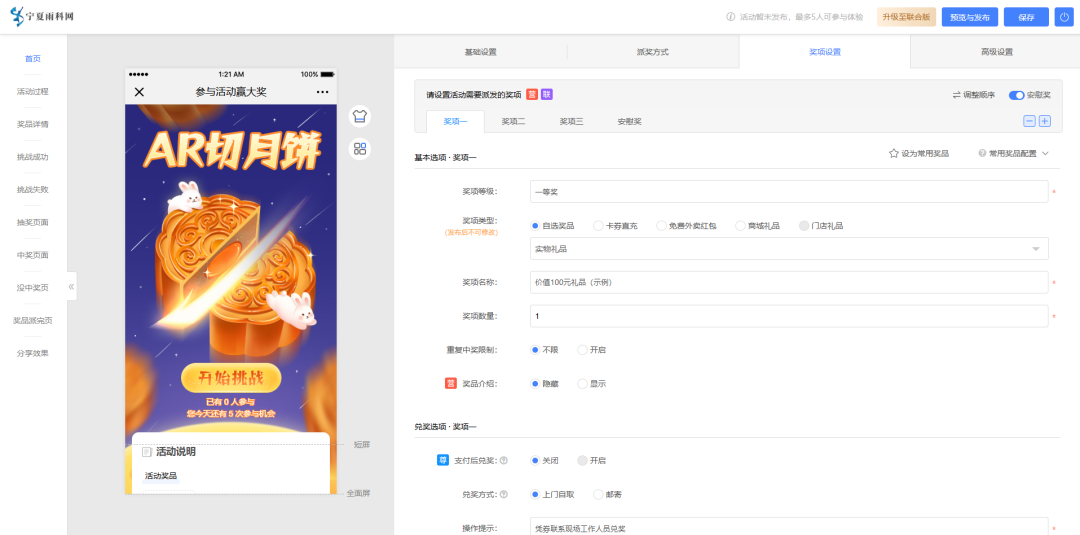This screenshot has height=535, width=1080.
Task: Select 上门自取 for 兑奖方式
Action: pos(535,494)
